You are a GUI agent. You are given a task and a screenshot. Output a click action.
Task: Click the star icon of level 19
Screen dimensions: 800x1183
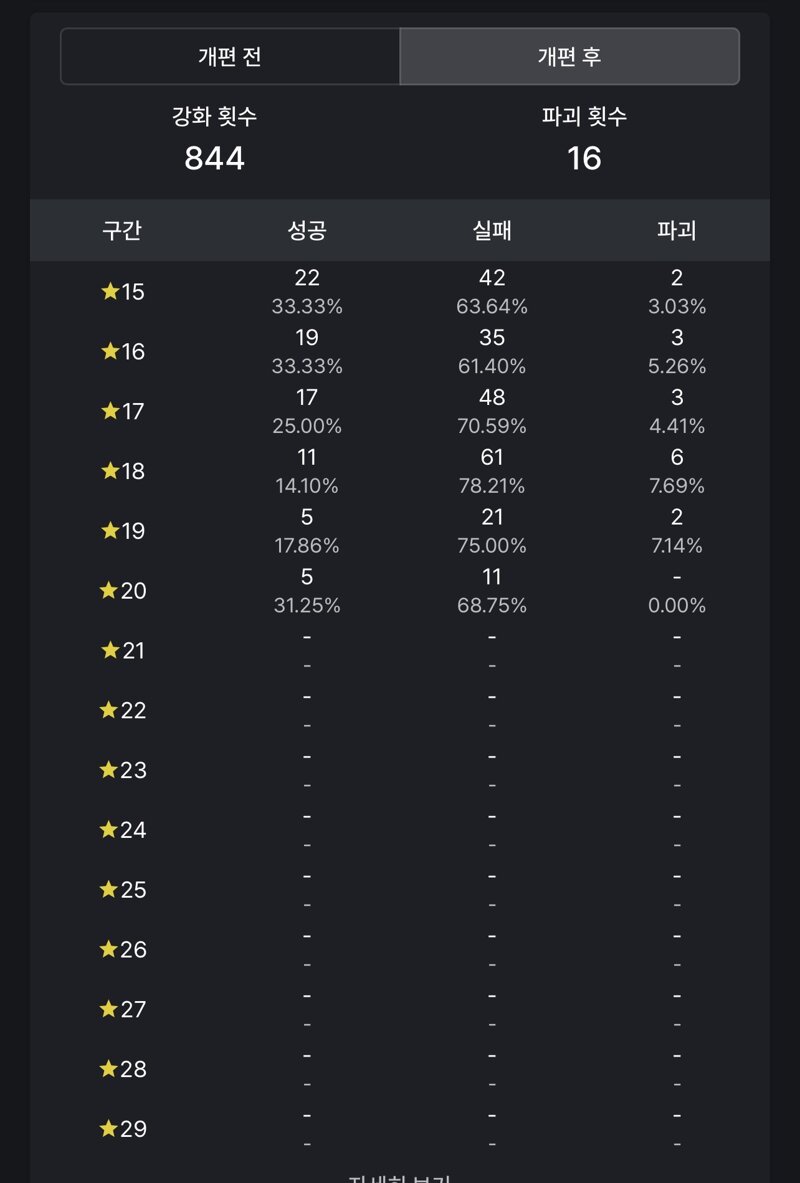tap(110, 530)
